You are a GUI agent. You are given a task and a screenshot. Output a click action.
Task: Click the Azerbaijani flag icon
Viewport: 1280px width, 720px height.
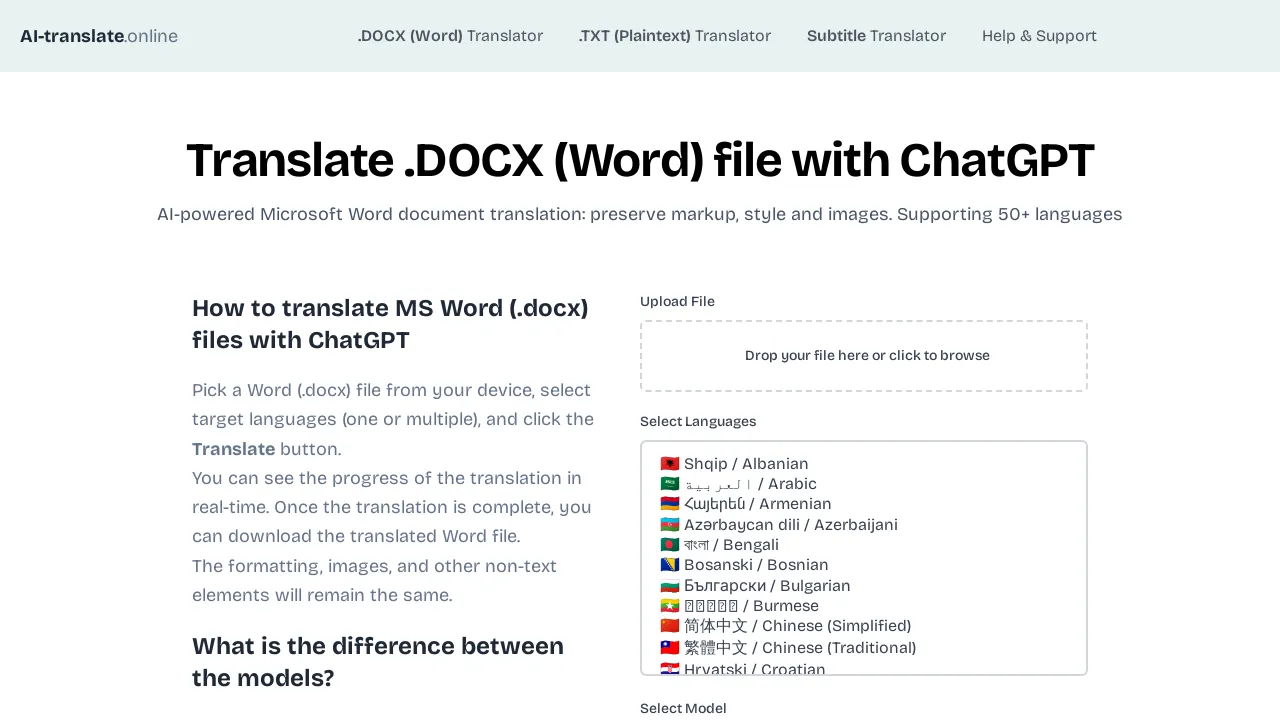670,524
